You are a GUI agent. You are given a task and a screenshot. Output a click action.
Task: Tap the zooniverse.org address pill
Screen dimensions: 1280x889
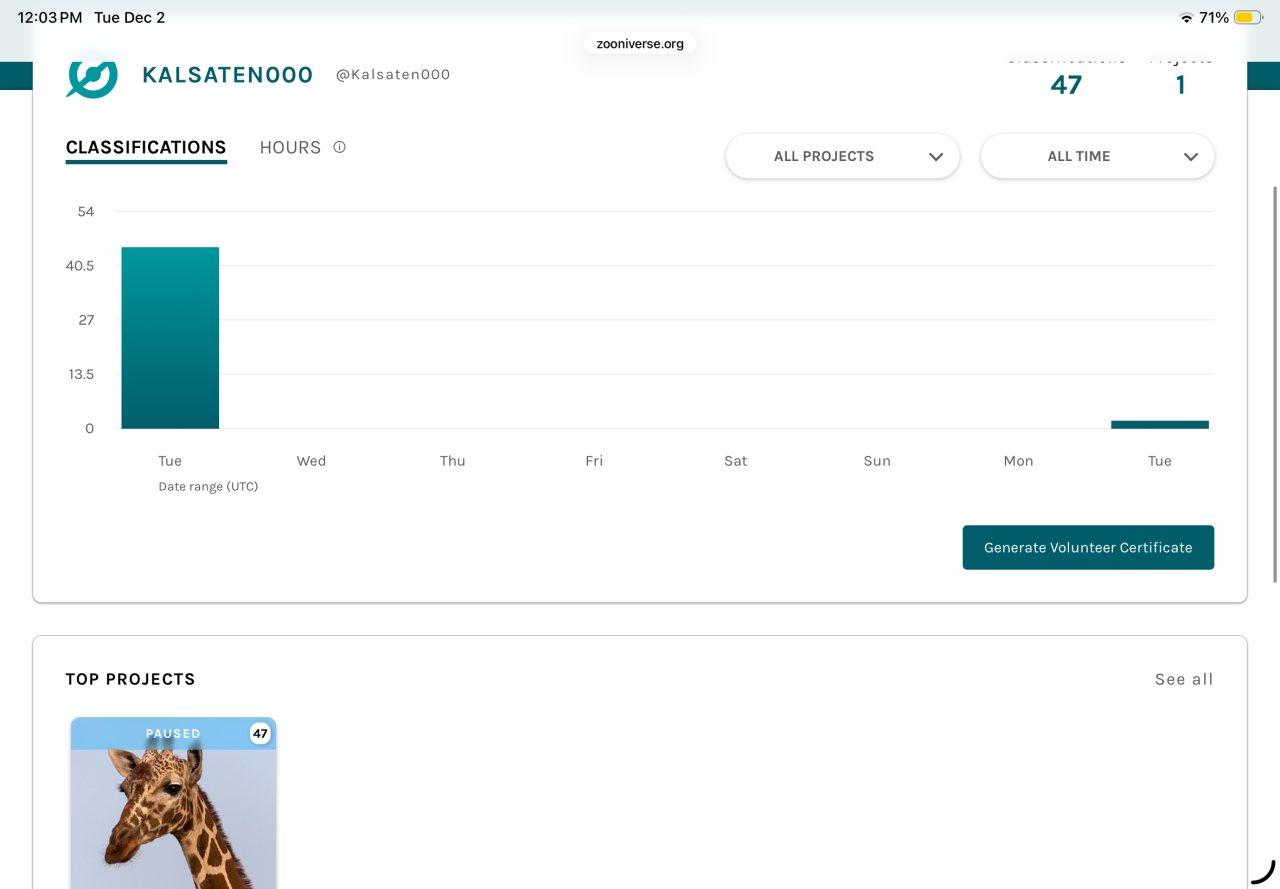[x=640, y=43]
